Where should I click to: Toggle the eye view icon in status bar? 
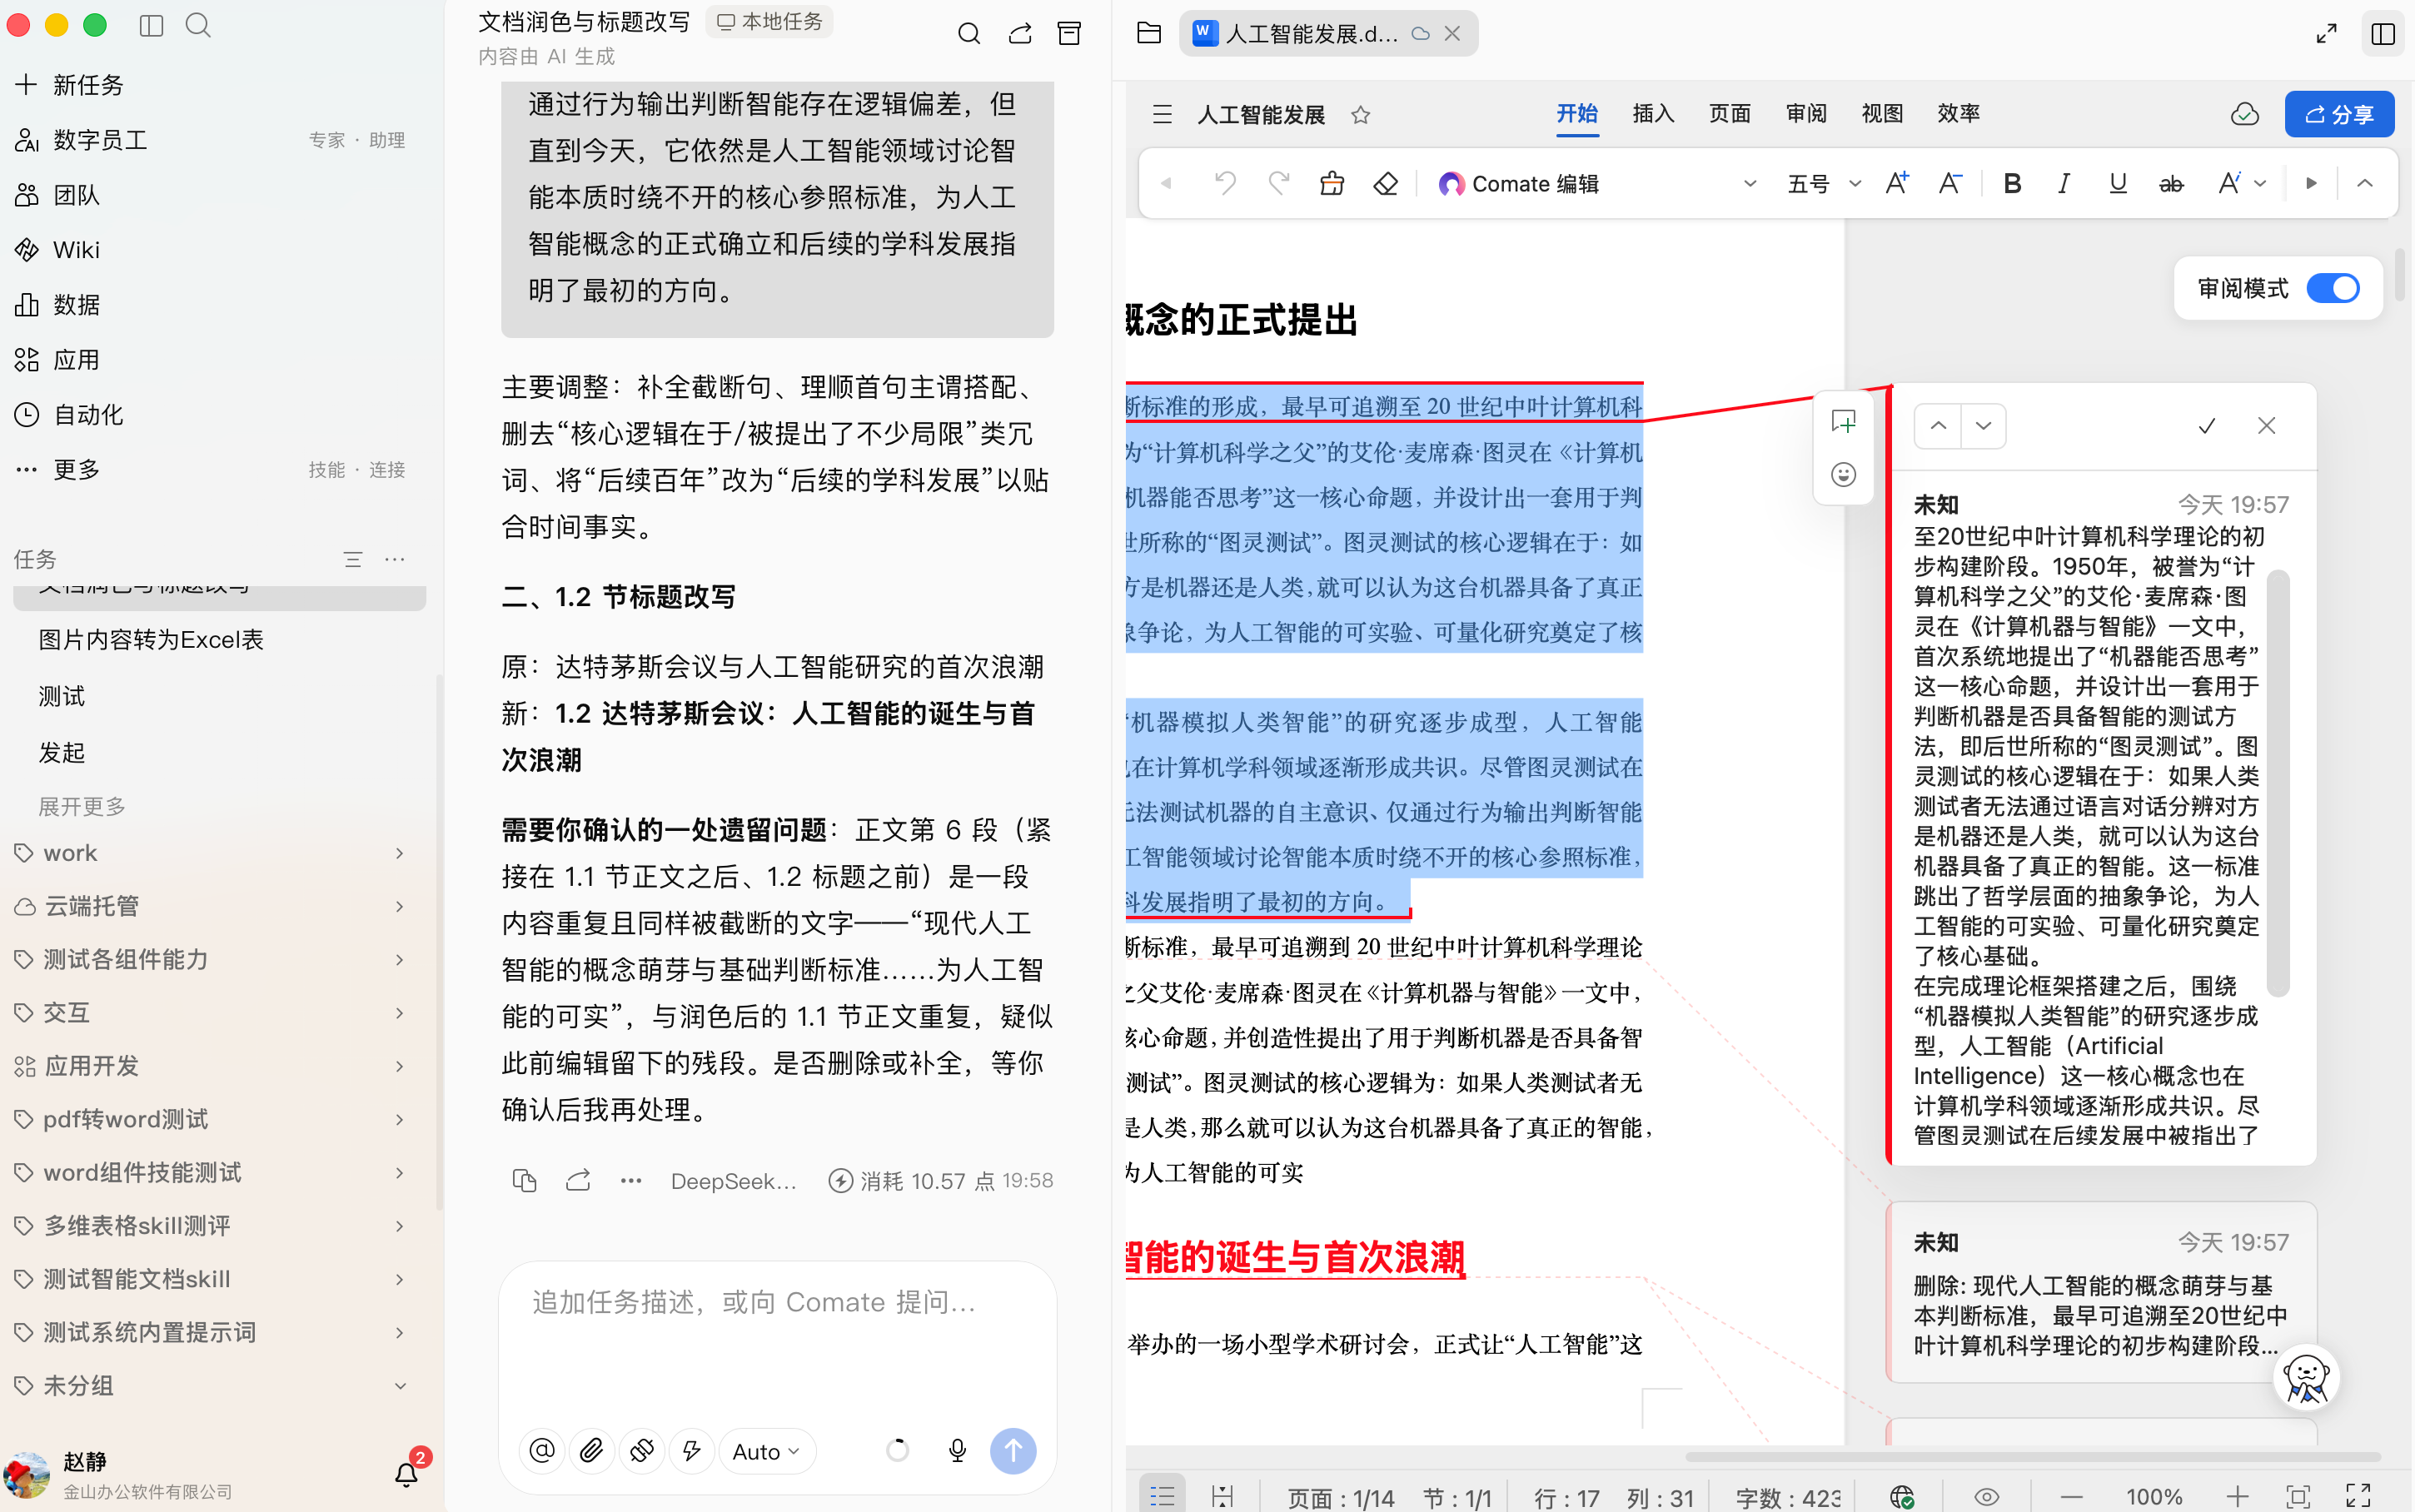(1986, 1496)
